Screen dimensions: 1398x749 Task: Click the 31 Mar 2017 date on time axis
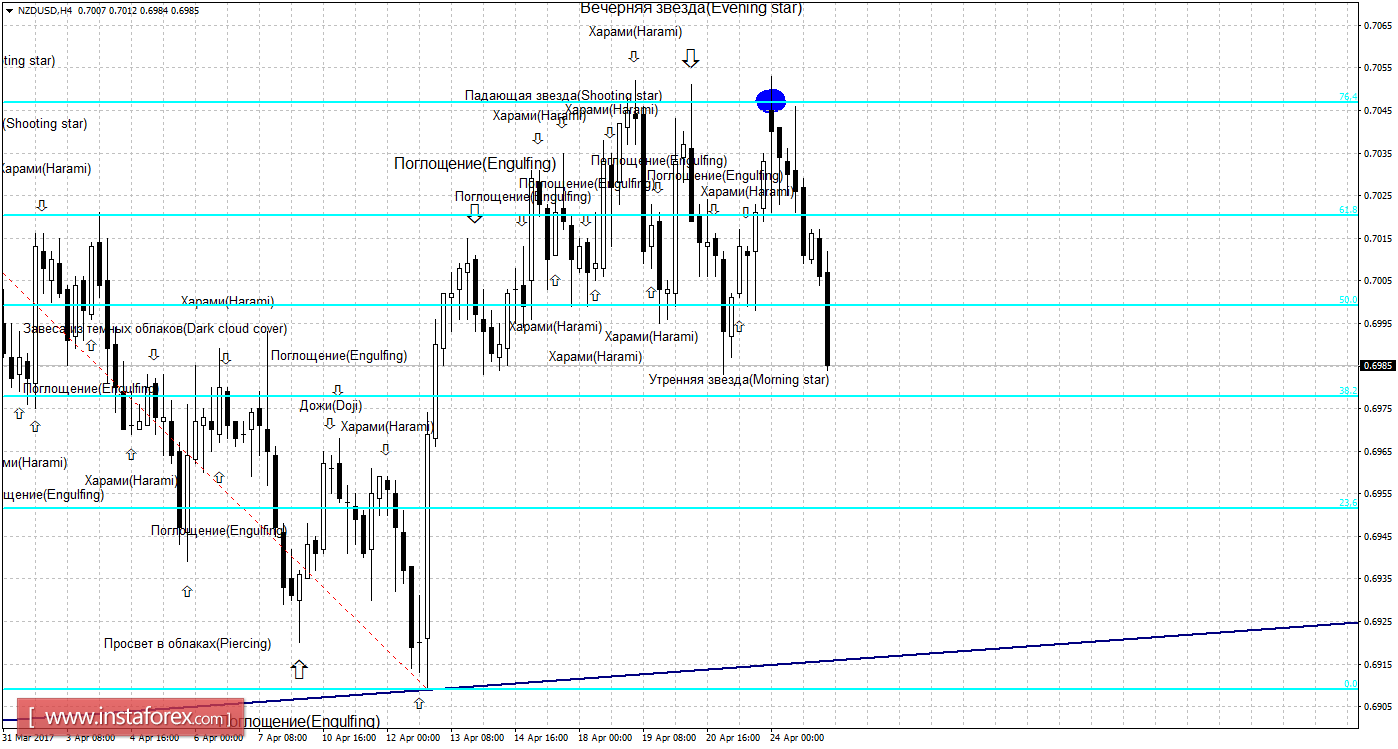point(29,738)
